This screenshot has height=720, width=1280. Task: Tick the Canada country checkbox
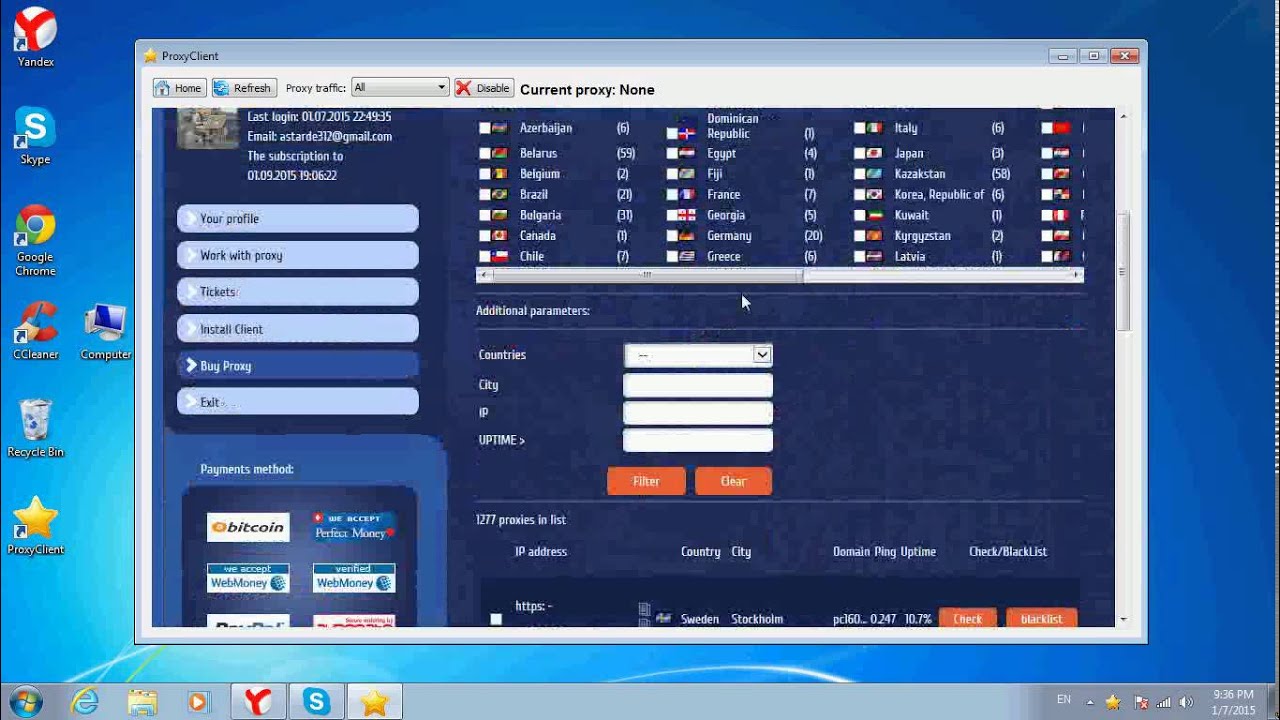(485, 236)
